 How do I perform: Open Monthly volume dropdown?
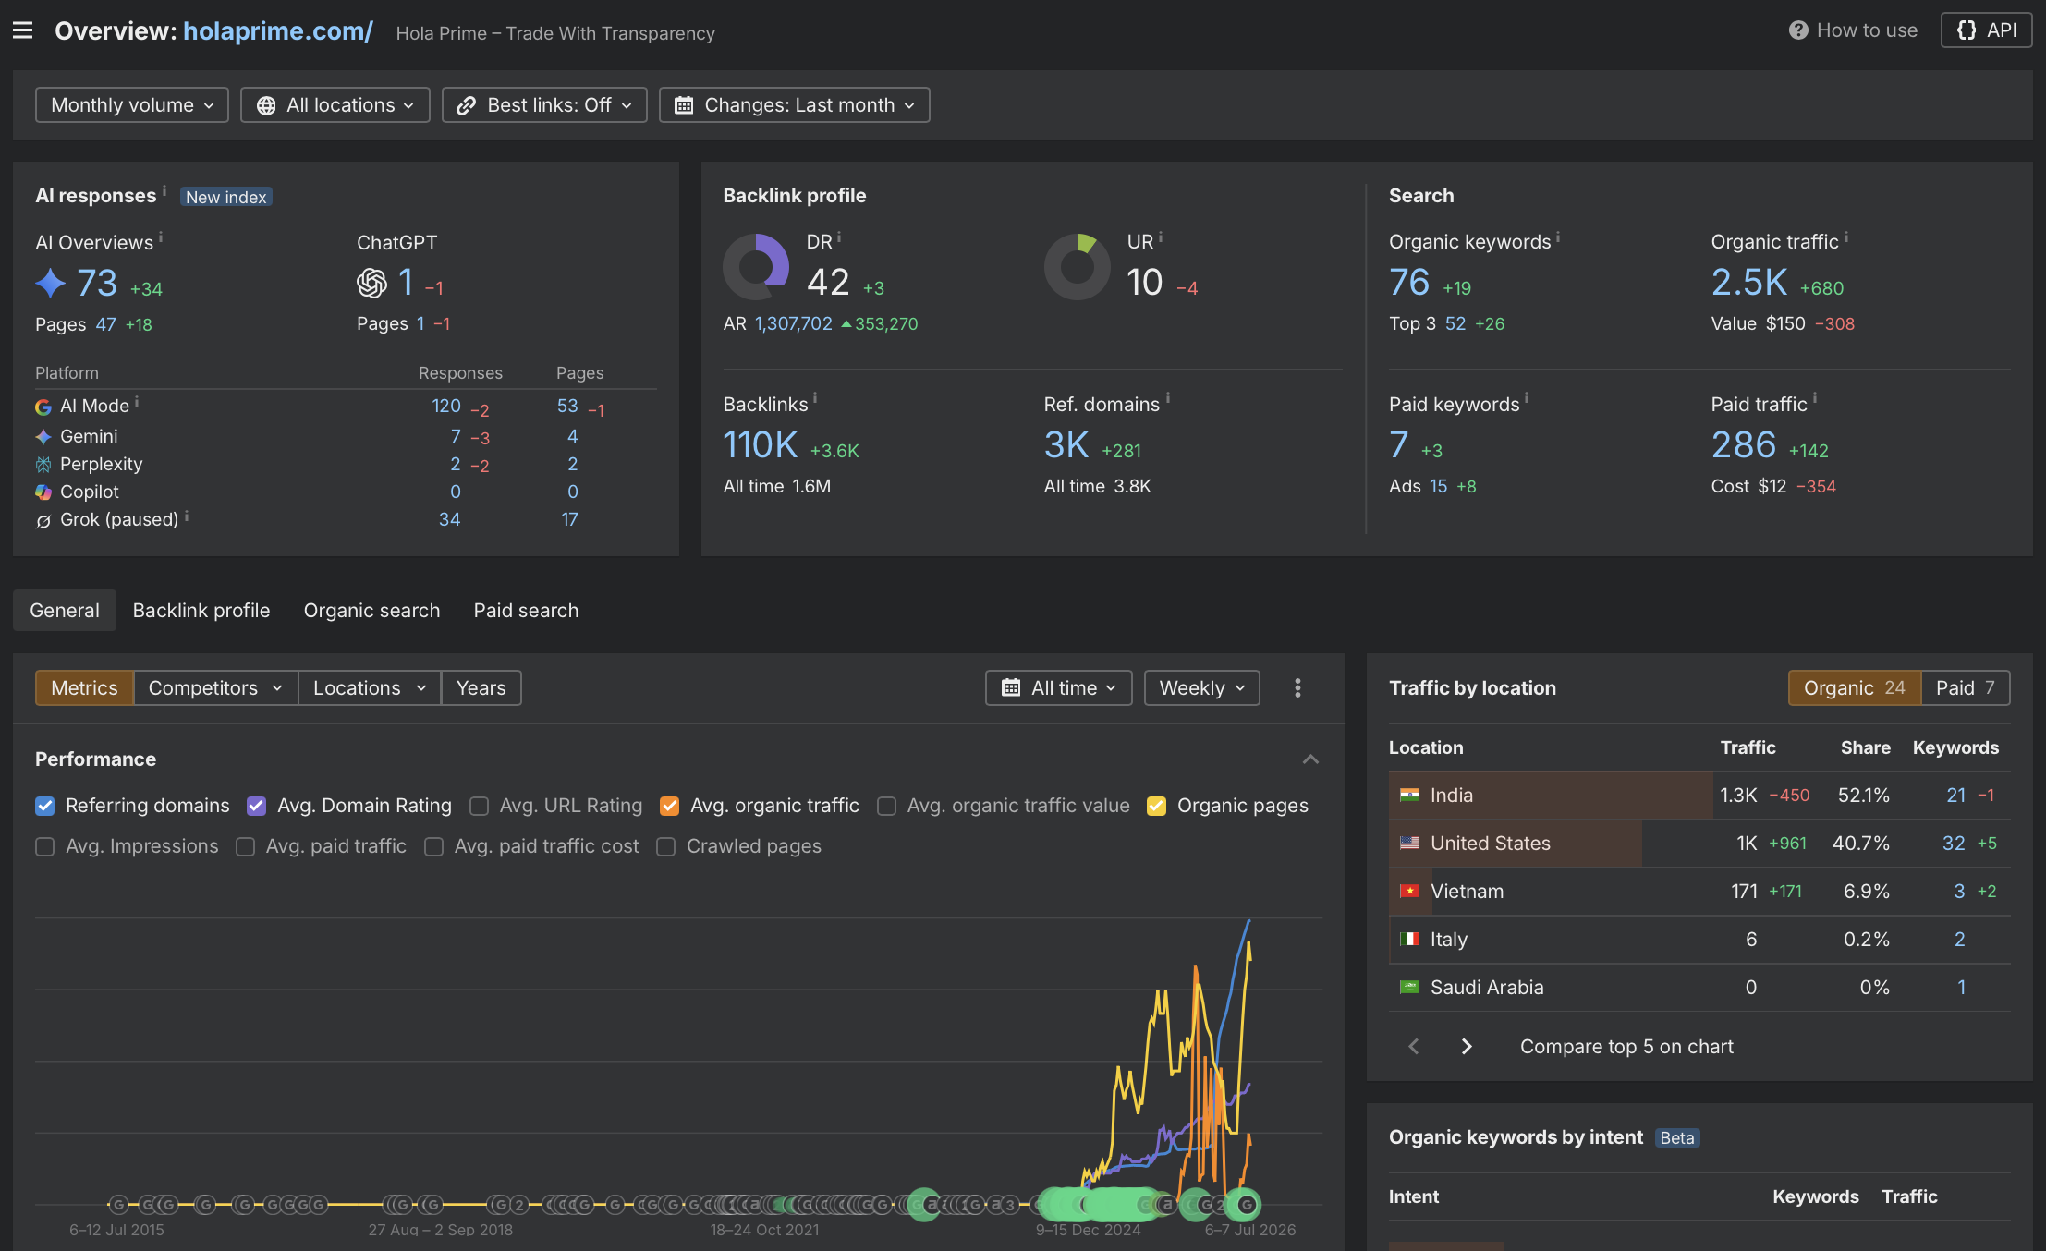[132, 105]
